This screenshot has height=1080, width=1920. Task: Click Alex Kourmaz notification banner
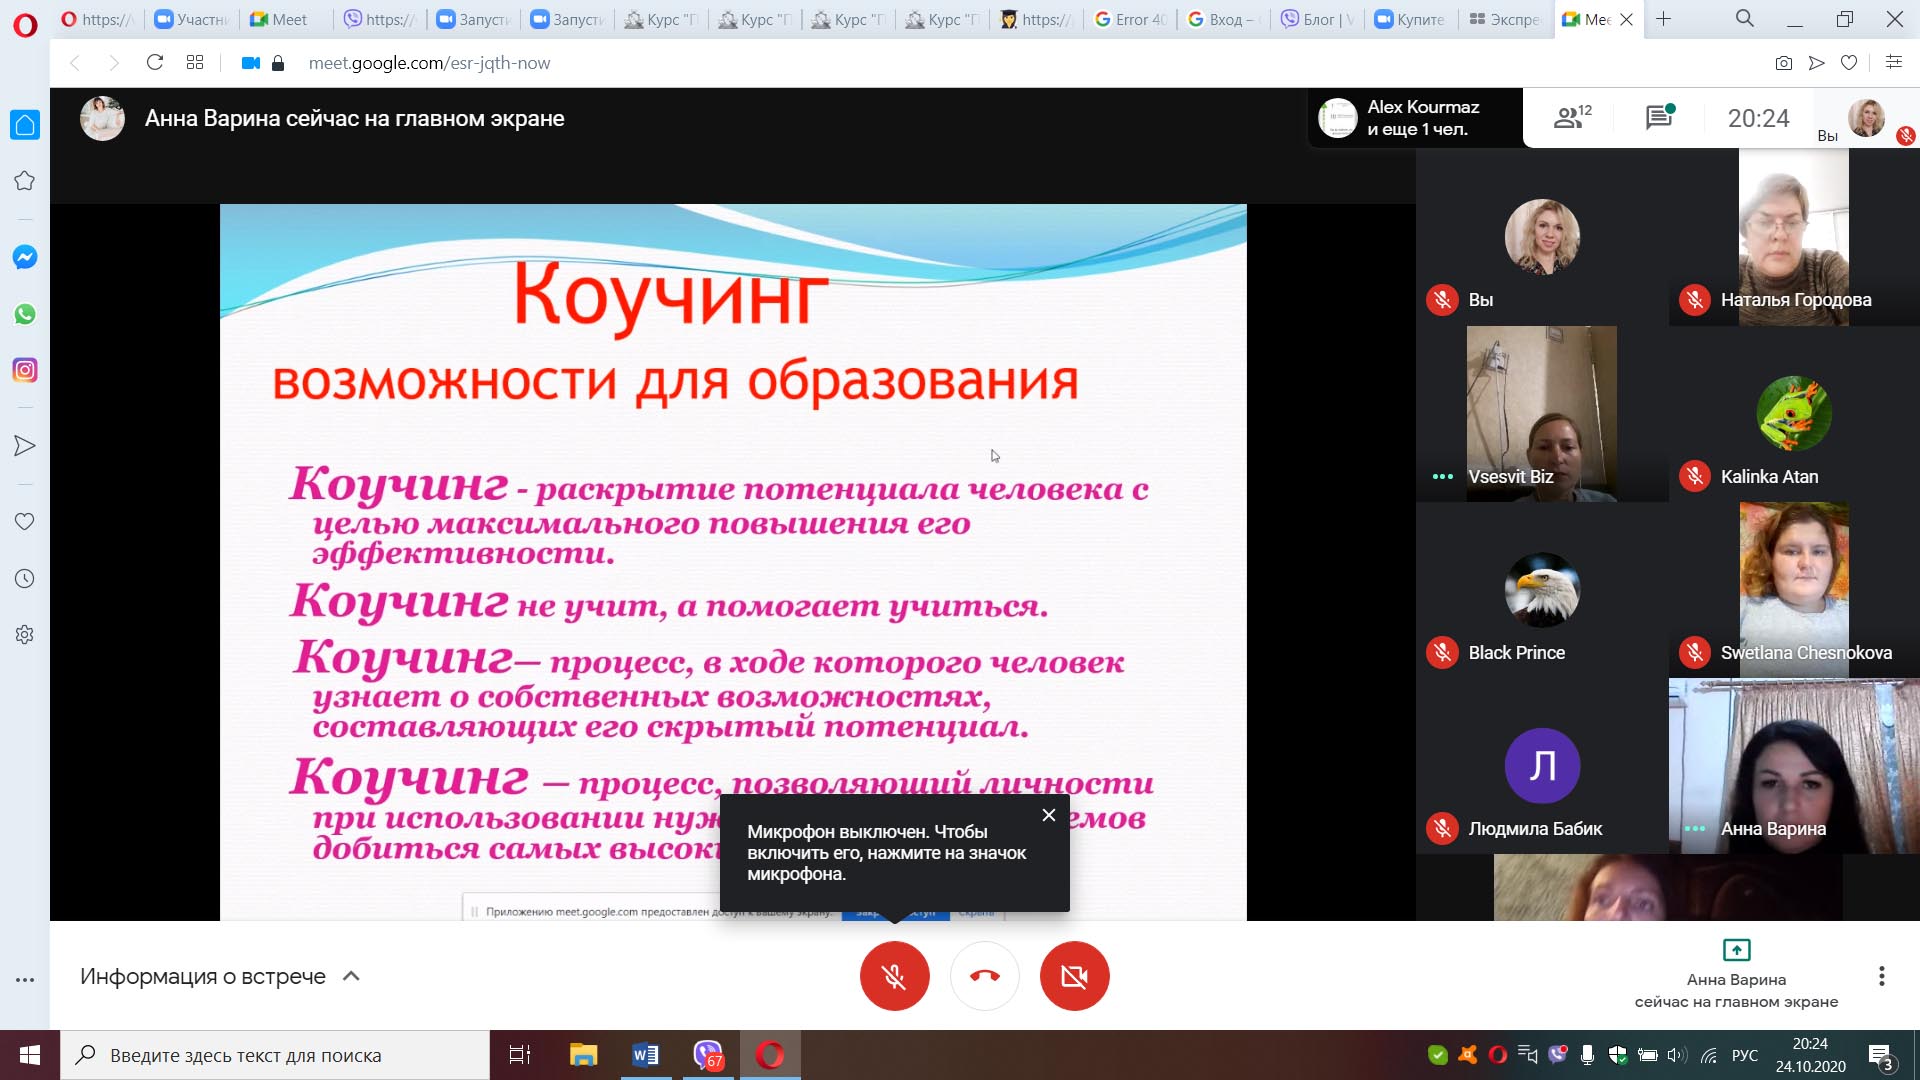click(1415, 118)
